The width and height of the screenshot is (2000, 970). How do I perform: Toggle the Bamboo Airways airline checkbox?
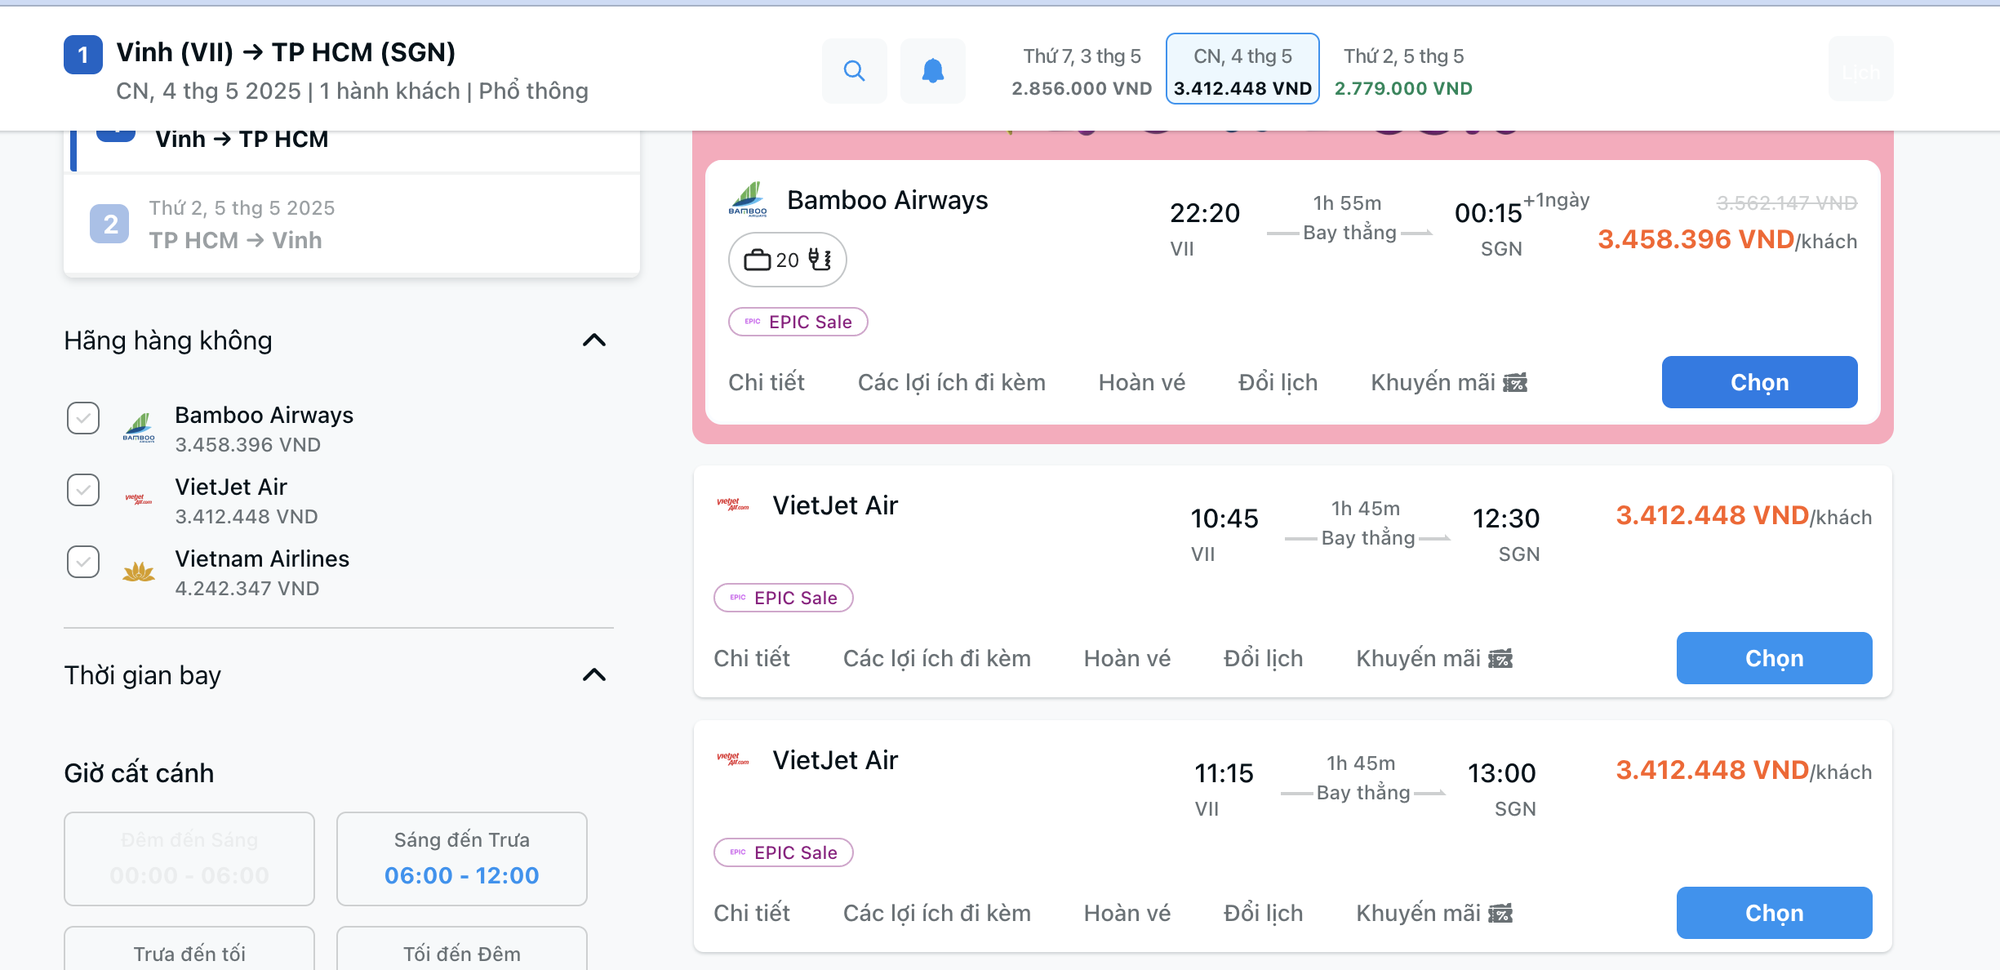coord(83,418)
